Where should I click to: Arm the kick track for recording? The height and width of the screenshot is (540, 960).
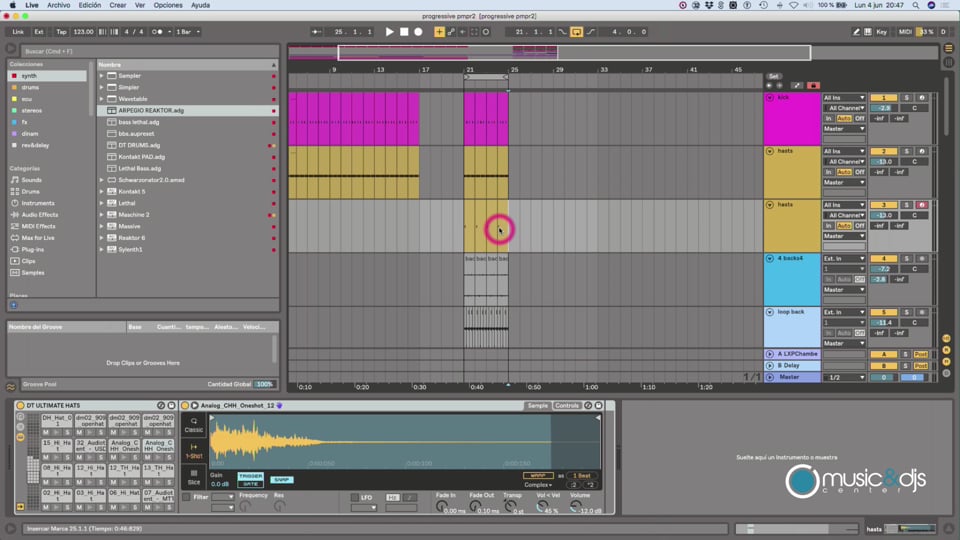pyautogui.click(x=921, y=98)
